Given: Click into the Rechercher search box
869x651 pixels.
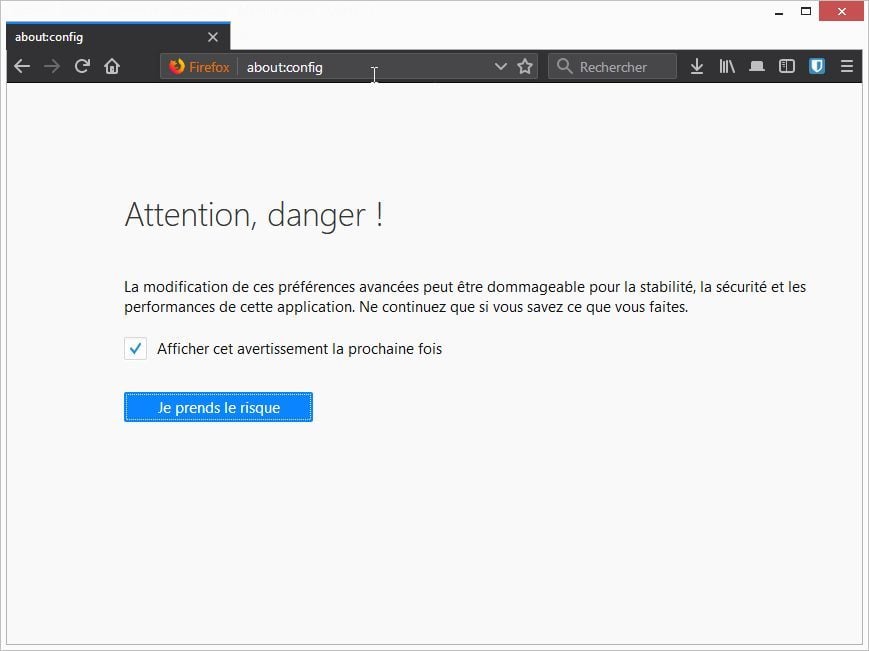Looking at the screenshot, I should (612, 67).
